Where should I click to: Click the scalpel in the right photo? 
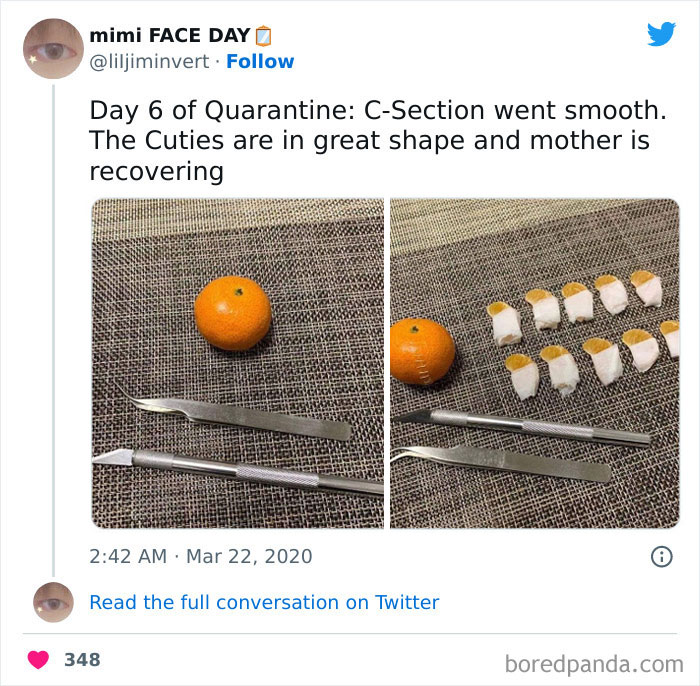(530, 427)
